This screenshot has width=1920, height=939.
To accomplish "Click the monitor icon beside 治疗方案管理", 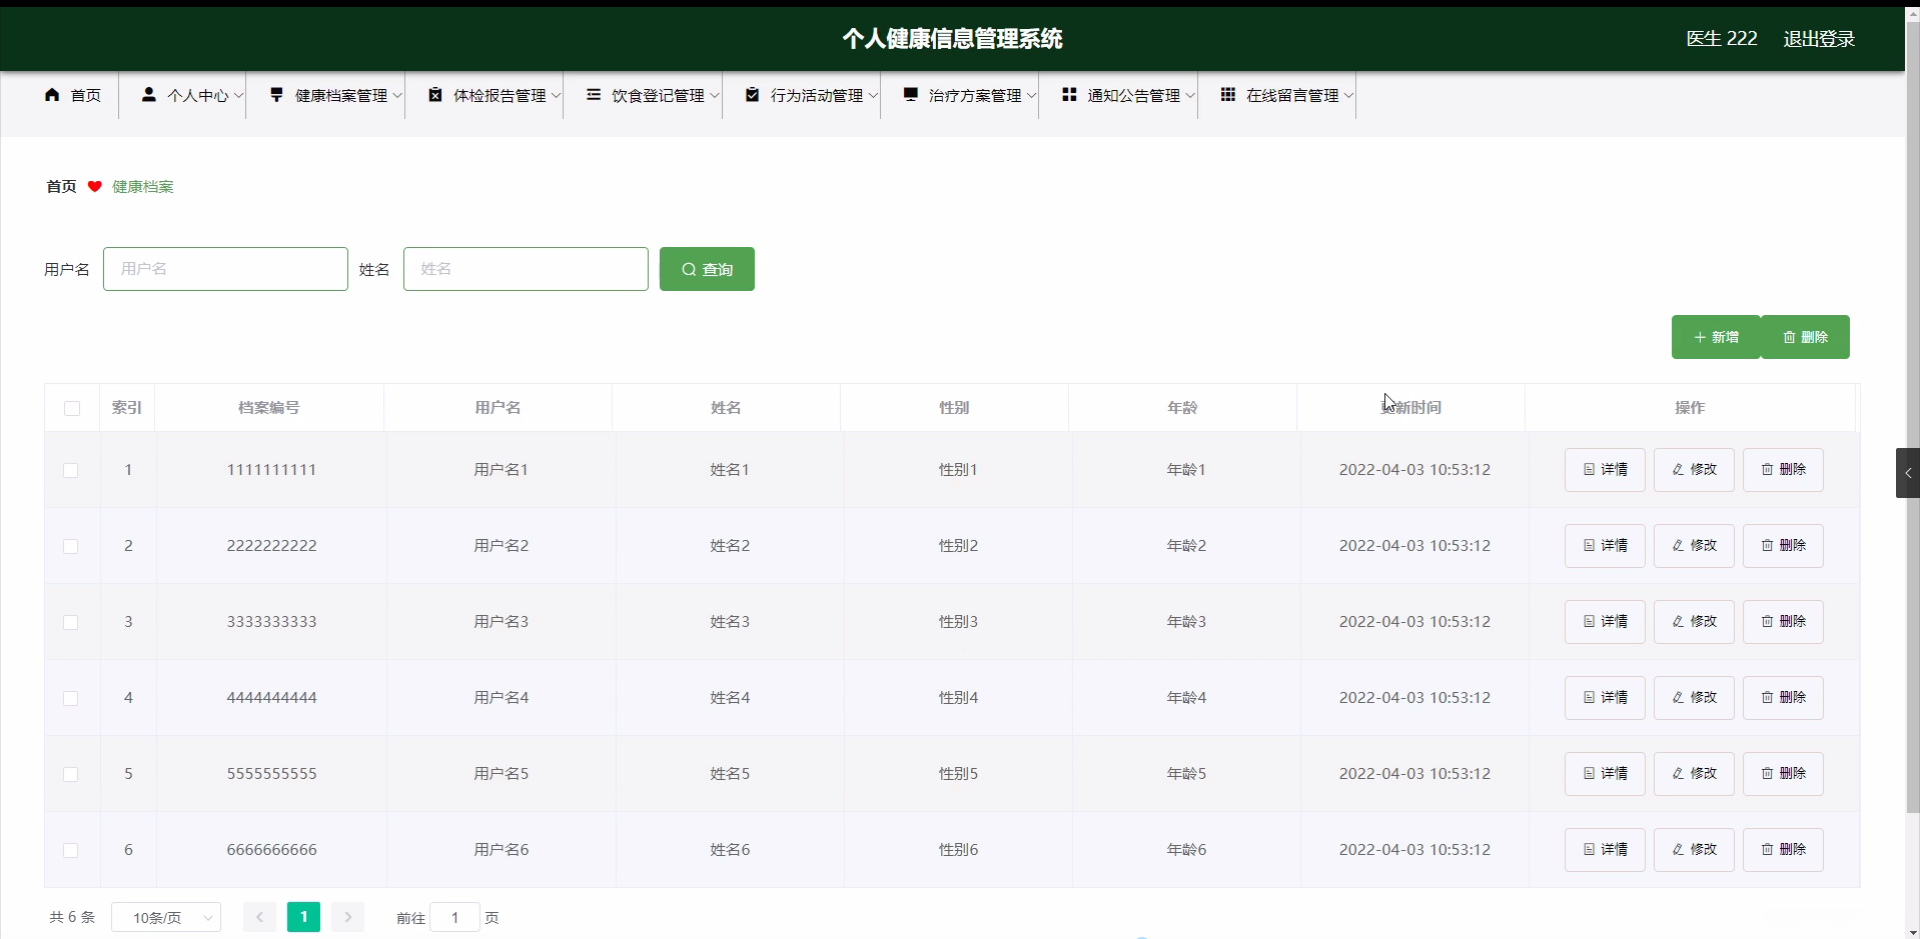I will tap(910, 95).
